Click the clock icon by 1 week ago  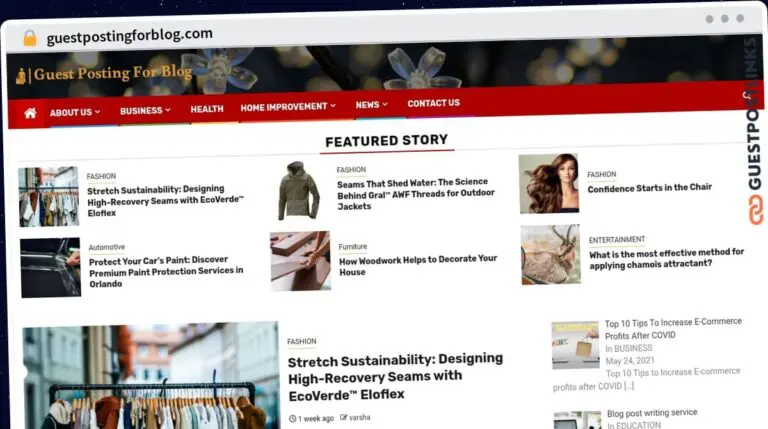[x=292, y=419]
